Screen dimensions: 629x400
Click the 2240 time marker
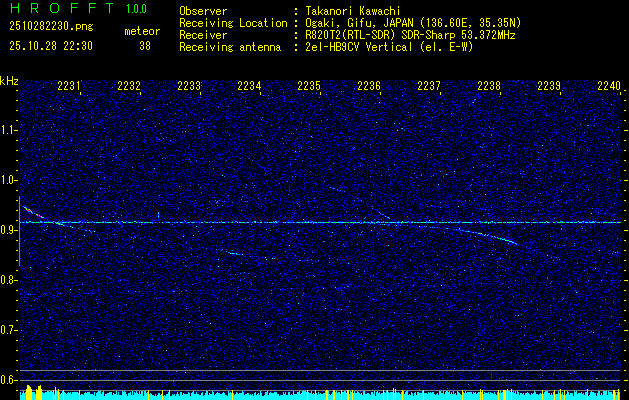point(609,86)
